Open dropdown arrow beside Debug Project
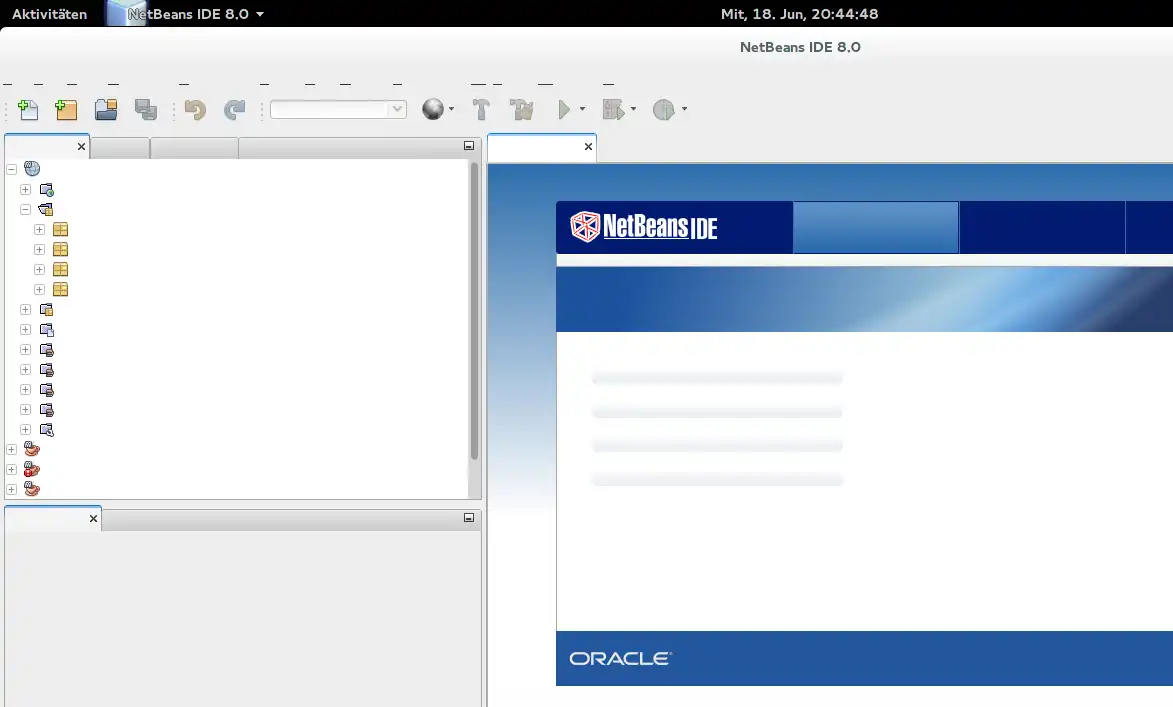This screenshot has height=707, width=1173. pyautogui.click(x=634, y=109)
